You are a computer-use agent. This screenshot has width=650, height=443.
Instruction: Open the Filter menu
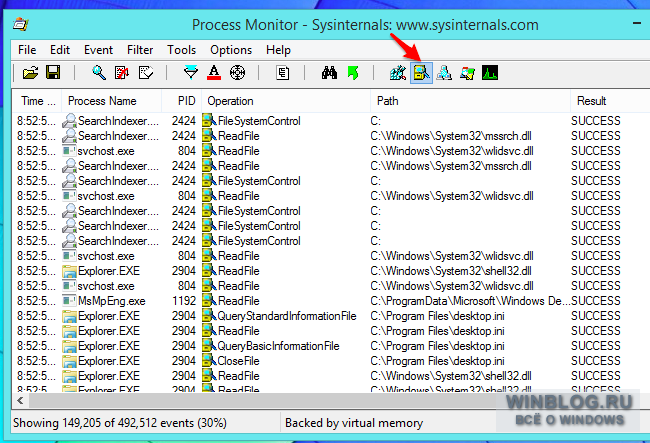(x=140, y=50)
